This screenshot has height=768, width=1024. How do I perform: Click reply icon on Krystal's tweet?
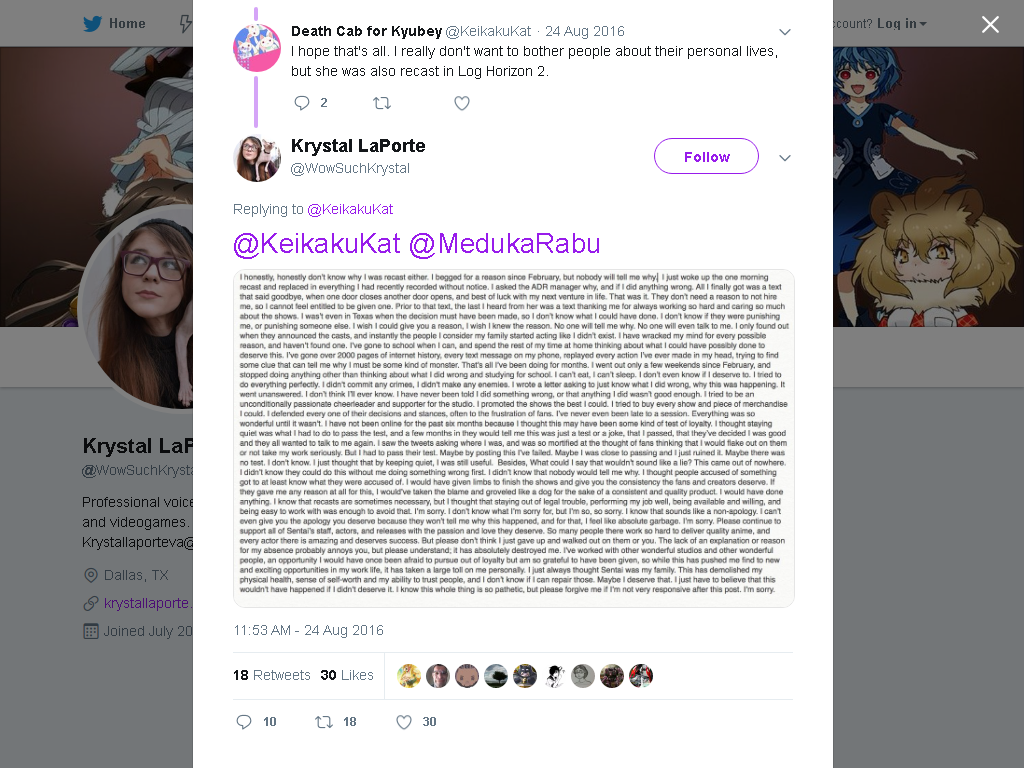[x=244, y=722]
